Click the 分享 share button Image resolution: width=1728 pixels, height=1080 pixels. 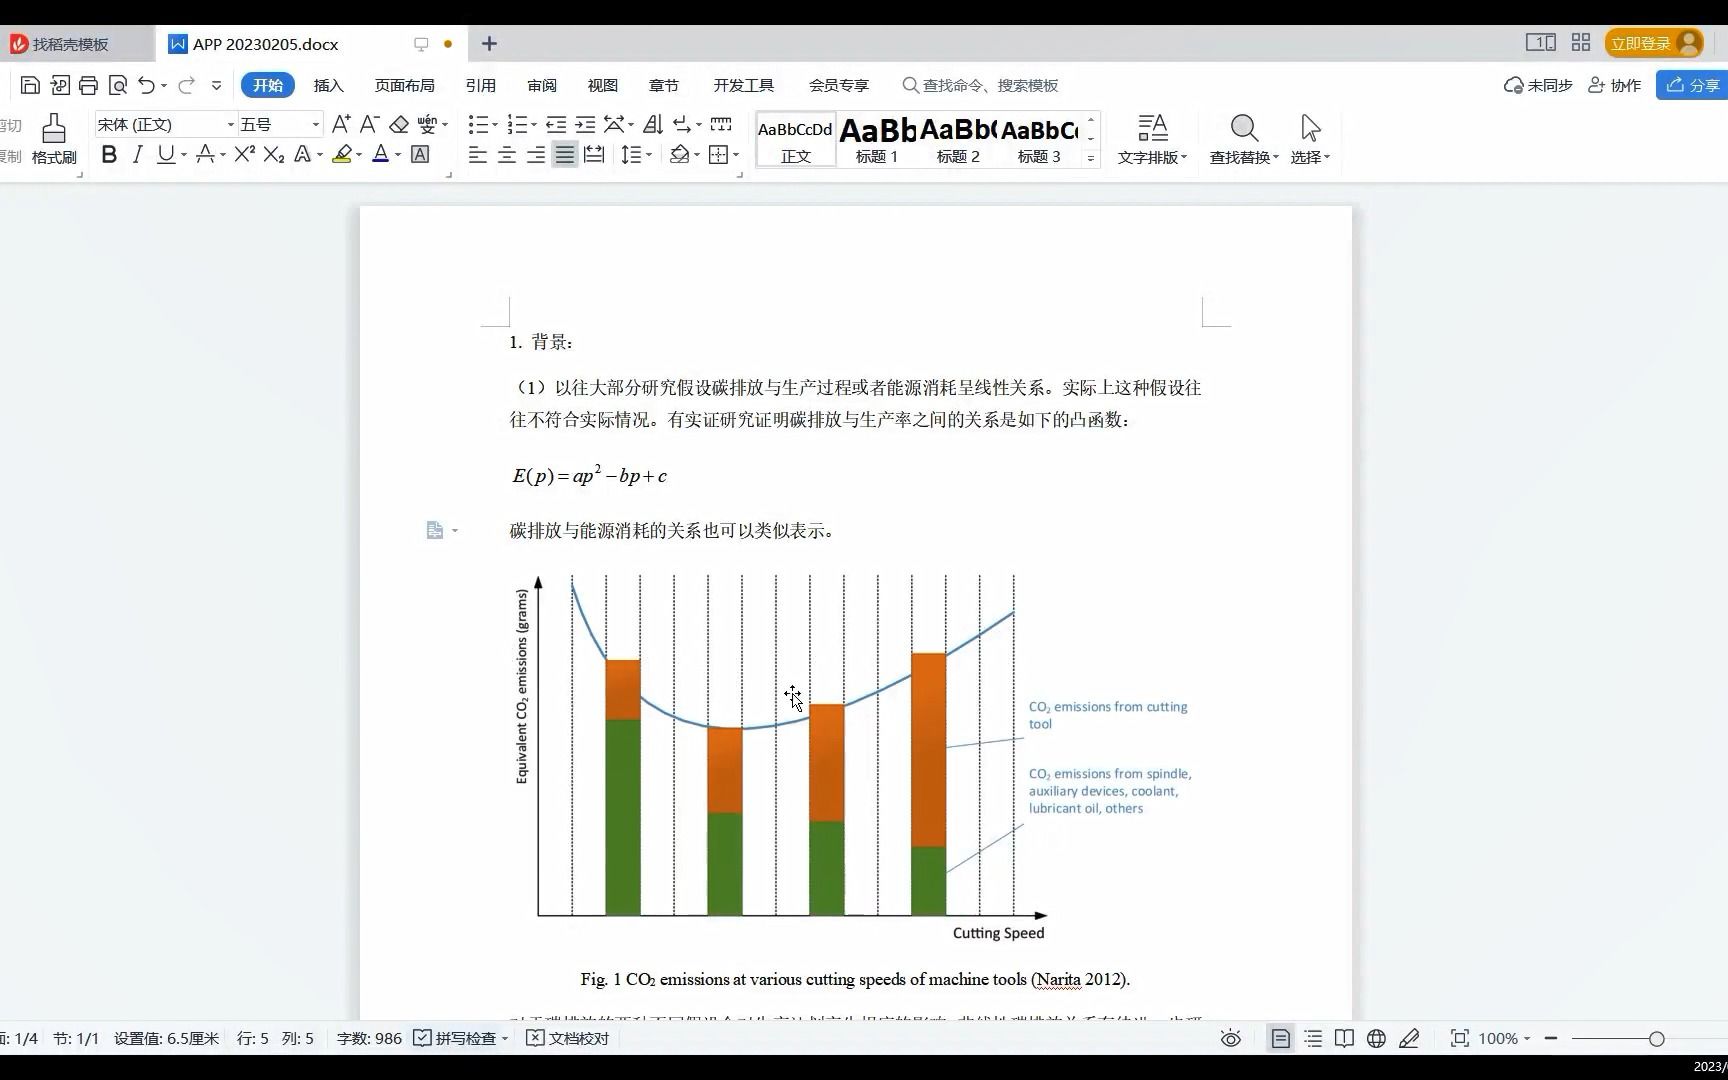tap(1692, 85)
